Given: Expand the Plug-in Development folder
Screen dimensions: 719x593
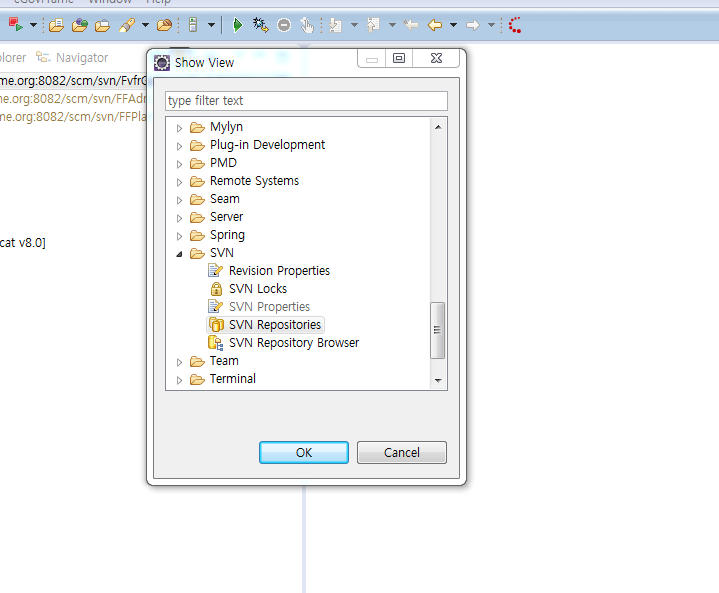Looking at the screenshot, I should pos(179,146).
